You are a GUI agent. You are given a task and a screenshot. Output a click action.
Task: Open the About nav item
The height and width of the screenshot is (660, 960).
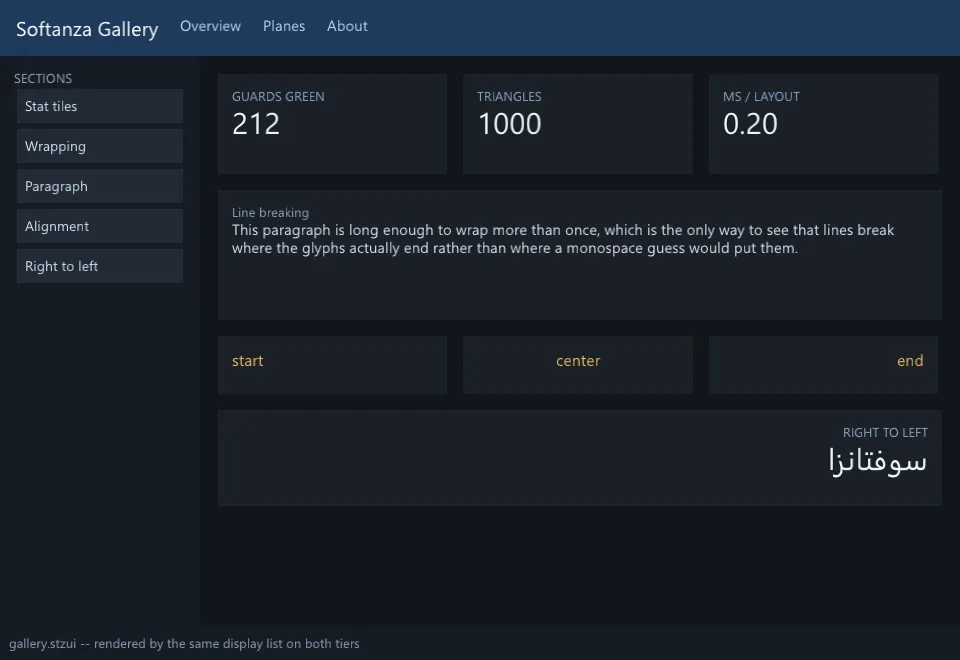click(x=347, y=26)
